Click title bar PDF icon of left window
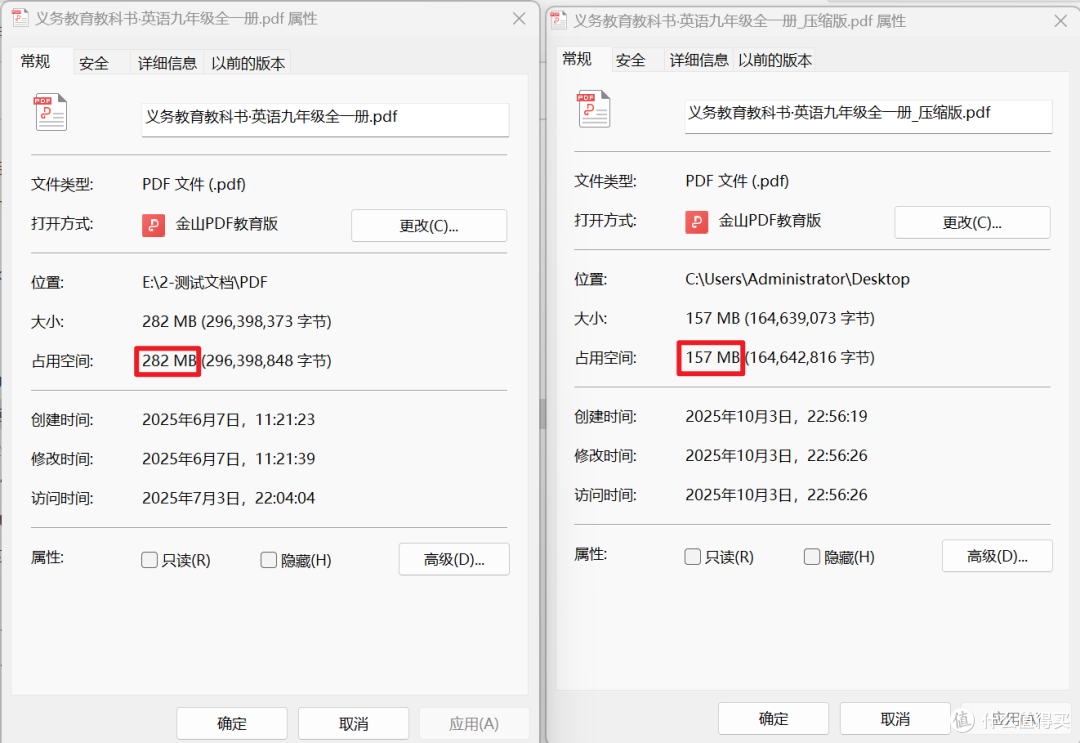Image resolution: width=1080 pixels, height=743 pixels. coord(21,18)
